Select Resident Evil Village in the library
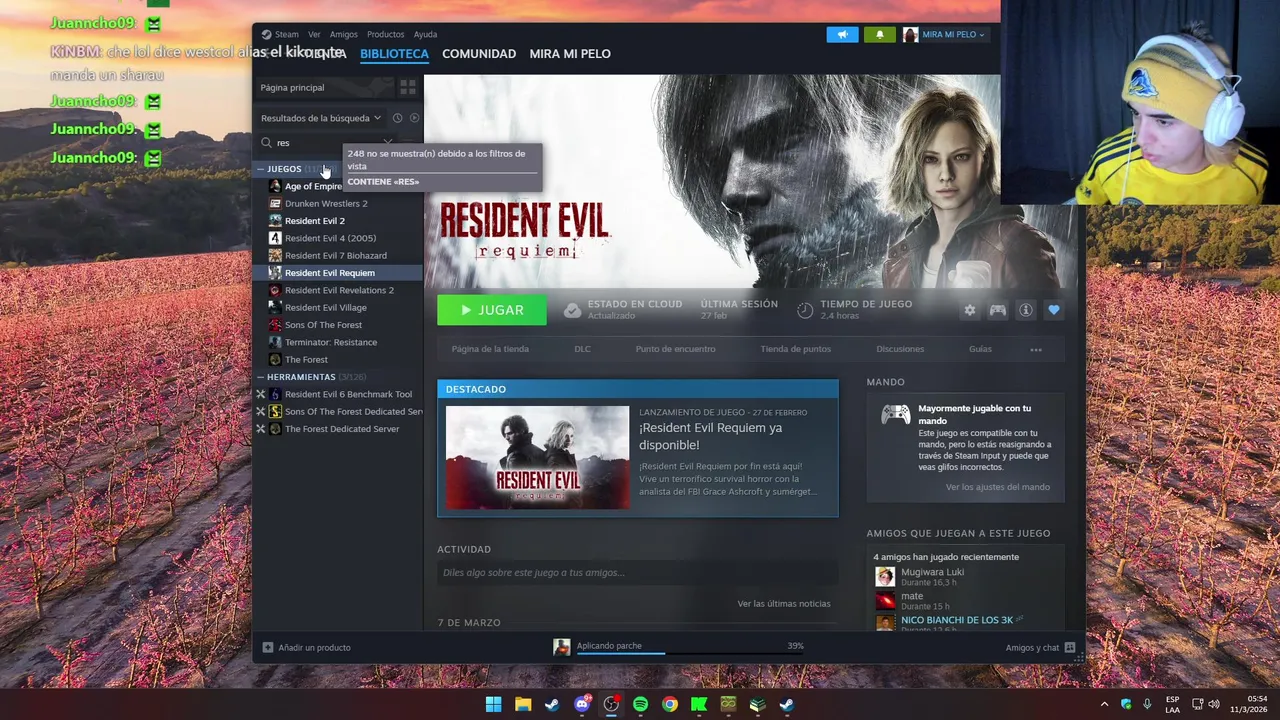 (325, 307)
